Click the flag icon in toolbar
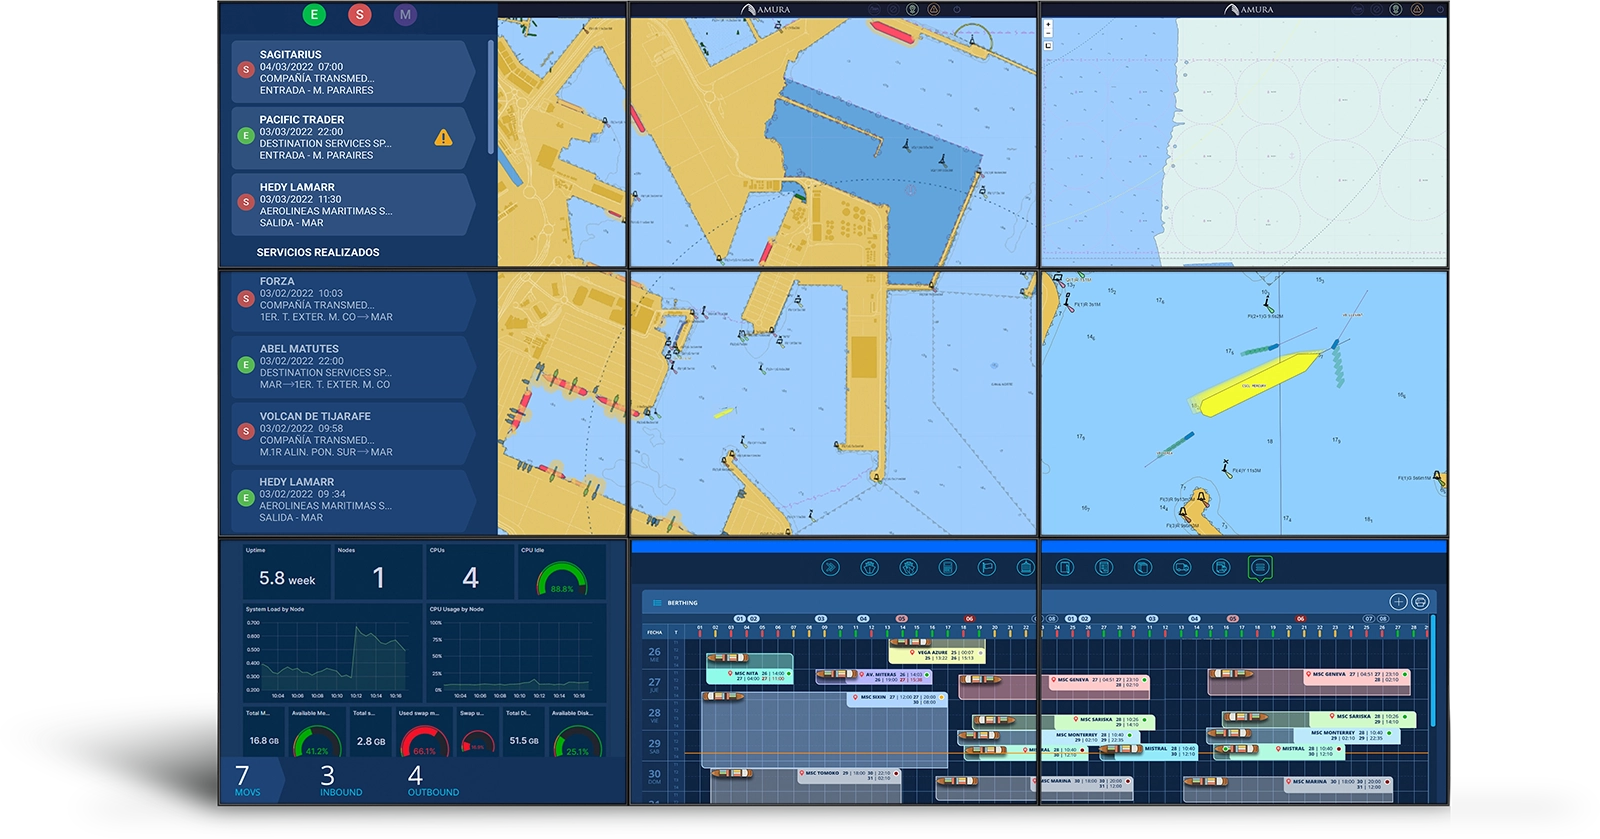 (986, 568)
